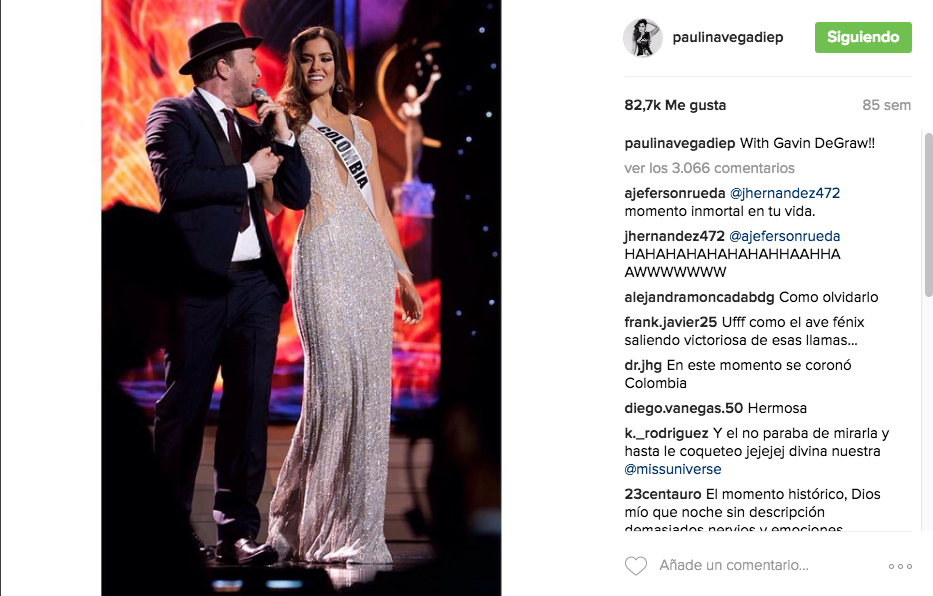The height and width of the screenshot is (596, 933).
Task: View frank.javier25 commenter profile
Action: pyautogui.click(x=671, y=322)
